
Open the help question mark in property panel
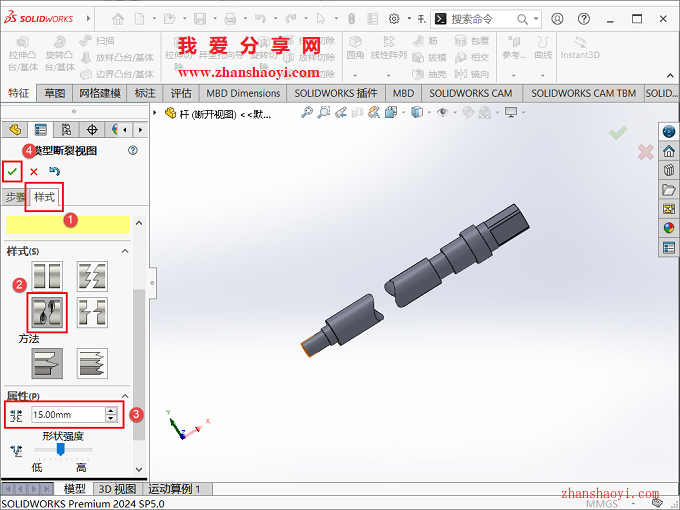click(132, 150)
